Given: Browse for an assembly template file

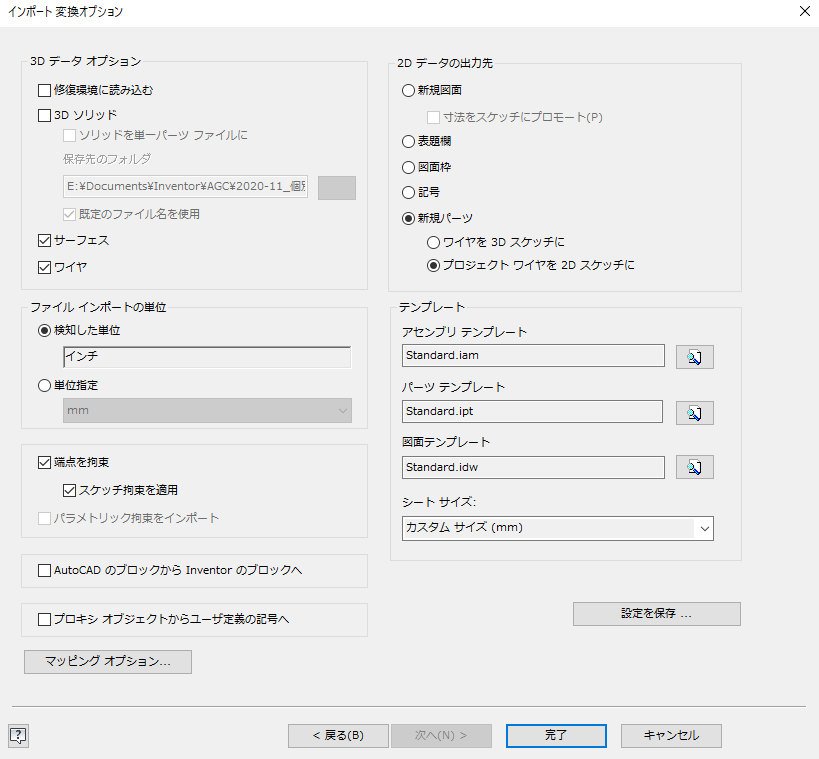Looking at the screenshot, I should [694, 357].
